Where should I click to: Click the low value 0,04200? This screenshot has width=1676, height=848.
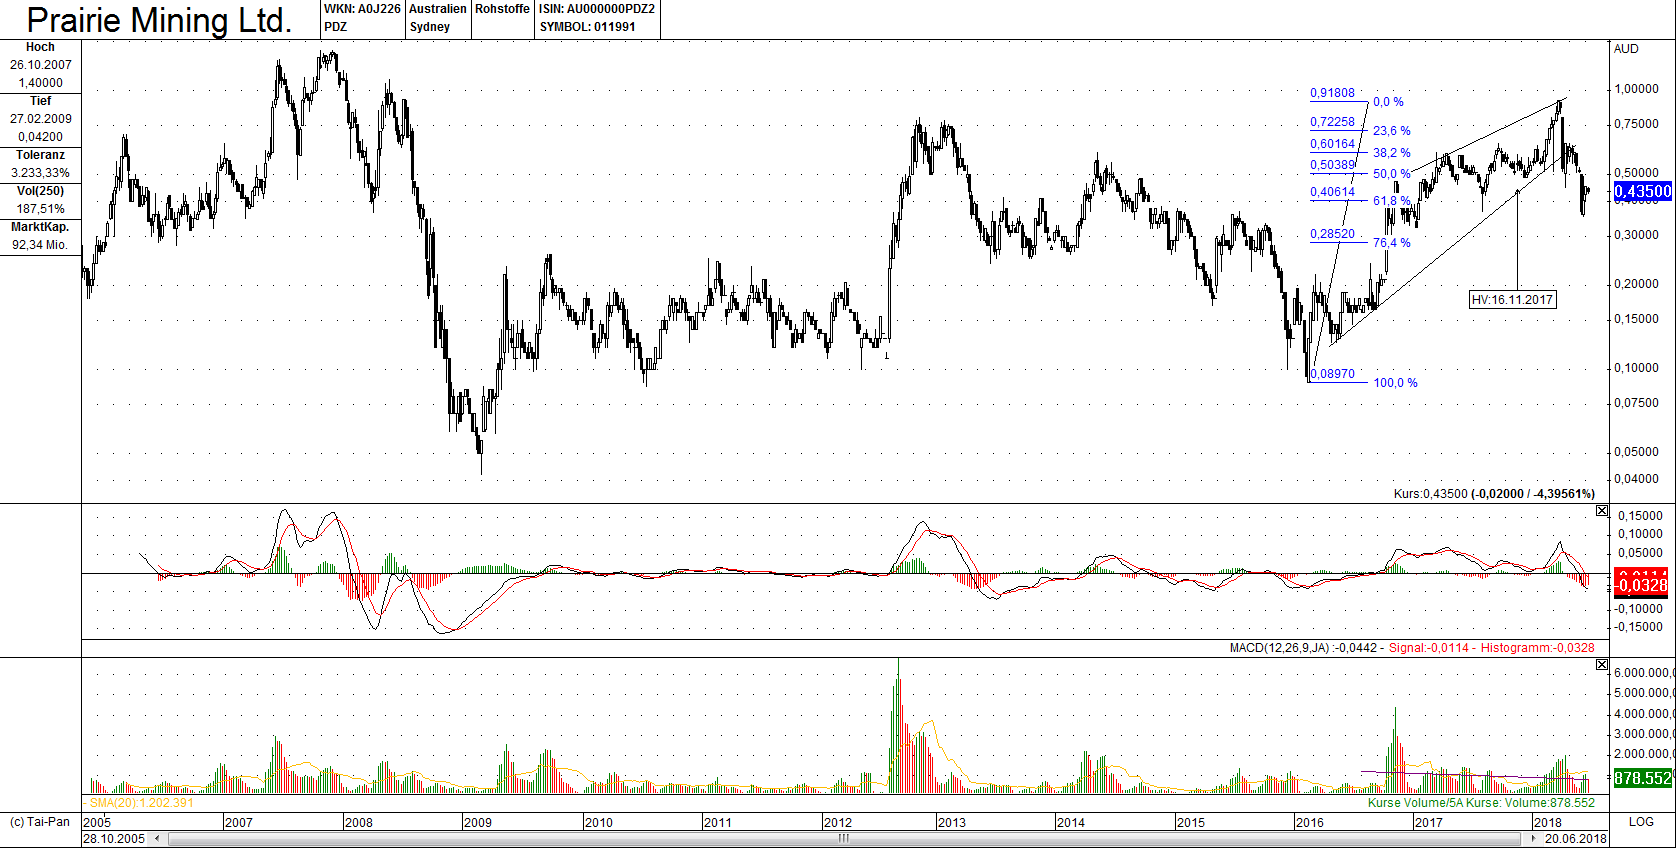tap(41, 137)
